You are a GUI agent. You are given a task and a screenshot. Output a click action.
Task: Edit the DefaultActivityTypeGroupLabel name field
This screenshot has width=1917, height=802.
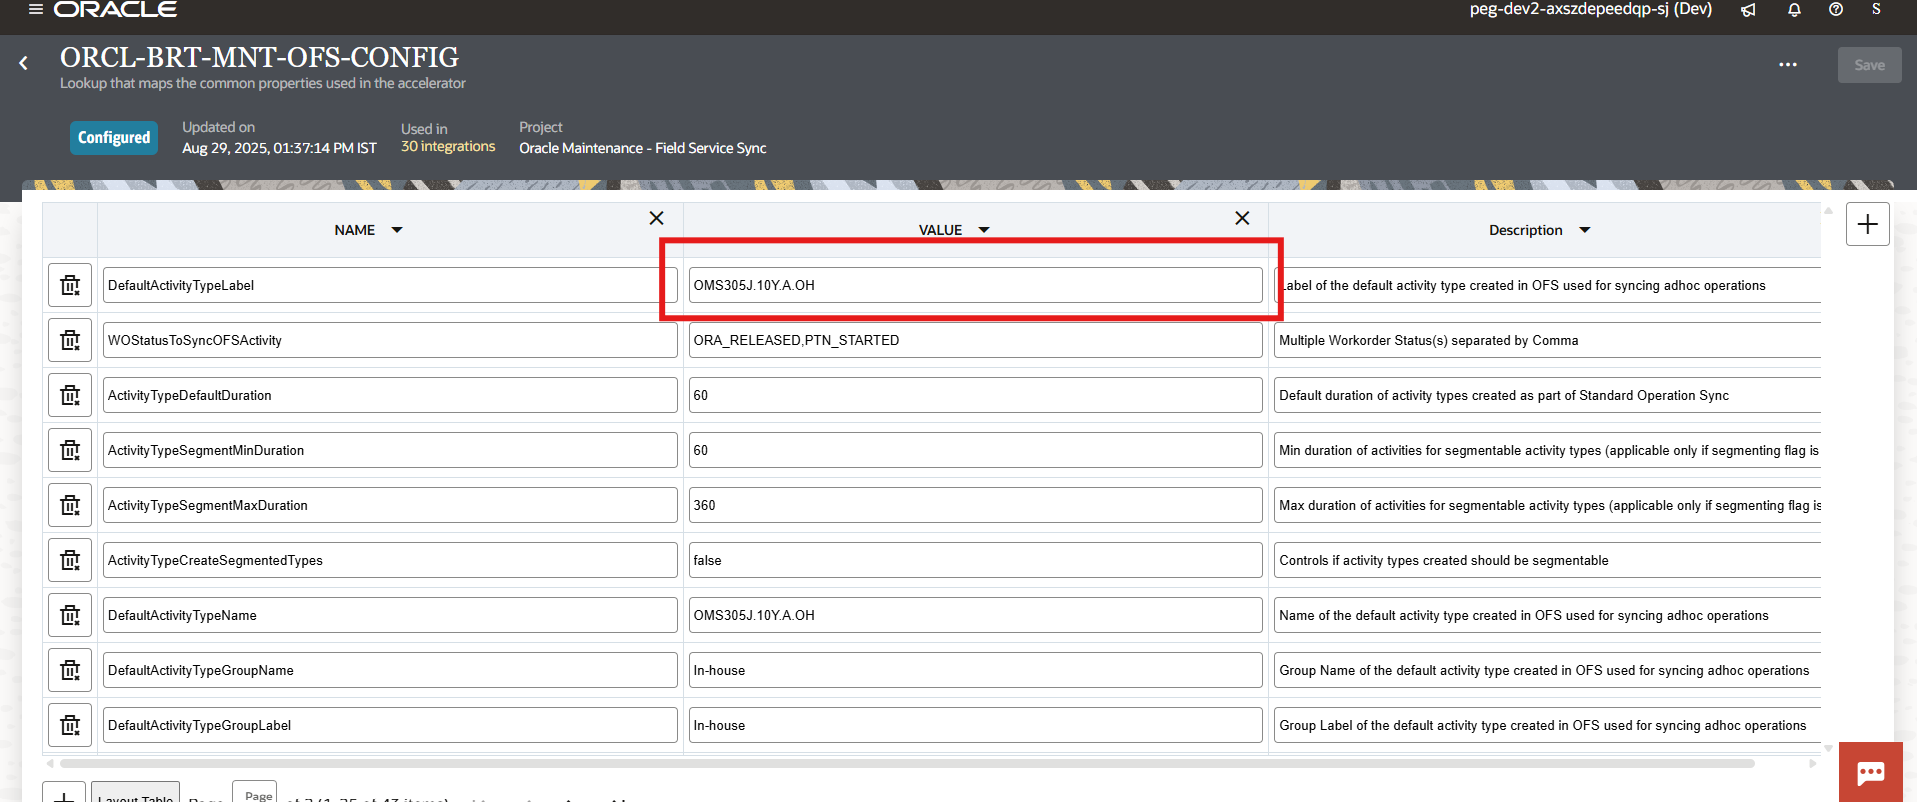[390, 725]
